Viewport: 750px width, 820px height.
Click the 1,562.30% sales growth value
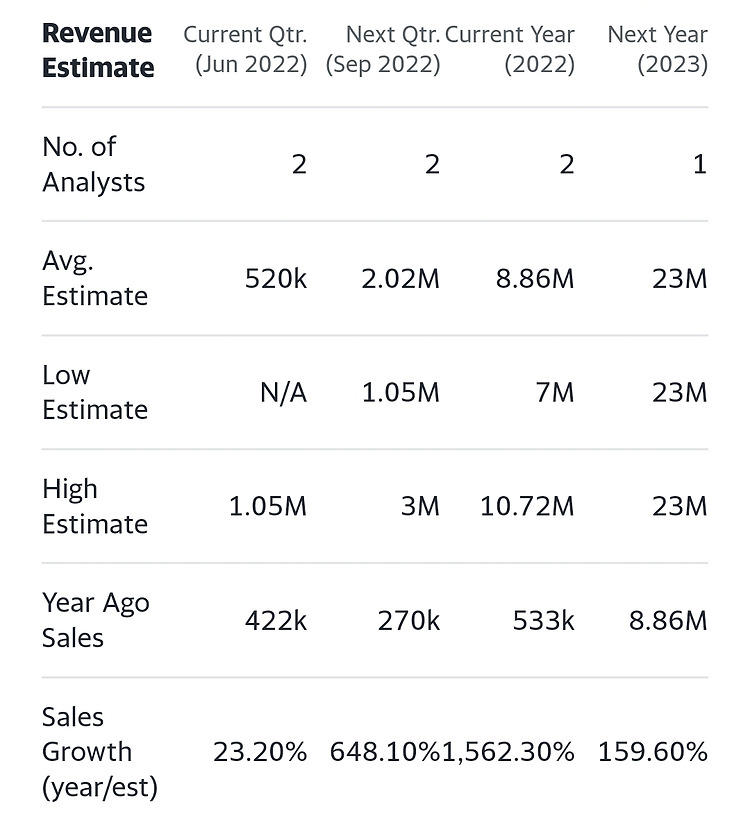pos(509,753)
